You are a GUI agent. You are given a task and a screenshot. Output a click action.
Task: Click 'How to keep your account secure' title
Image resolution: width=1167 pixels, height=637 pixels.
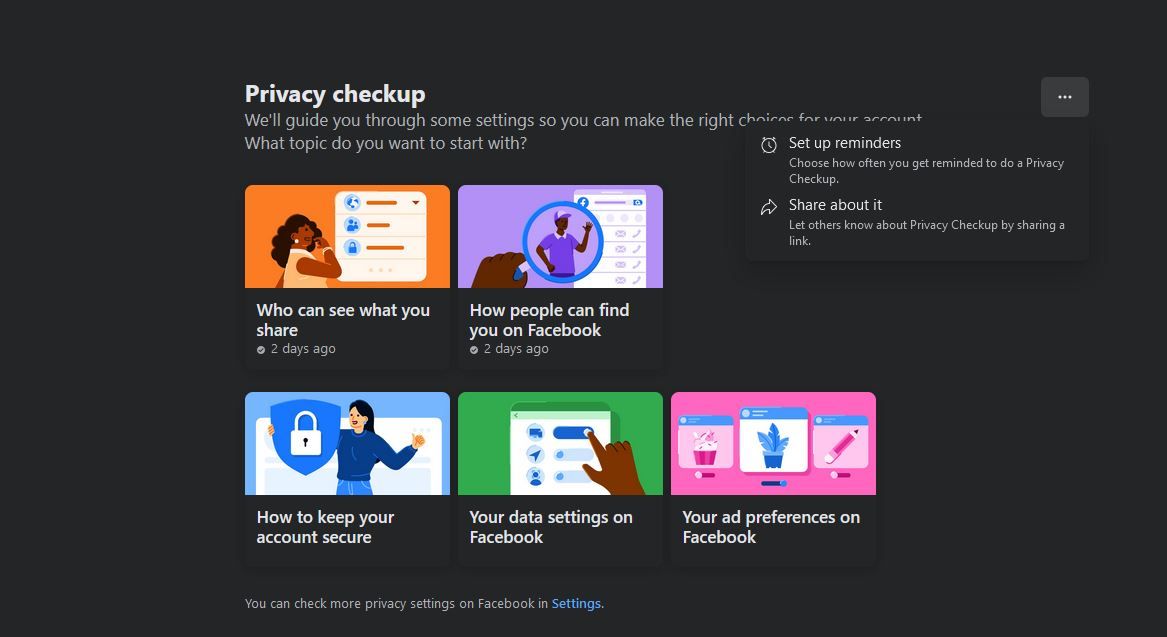(x=325, y=527)
